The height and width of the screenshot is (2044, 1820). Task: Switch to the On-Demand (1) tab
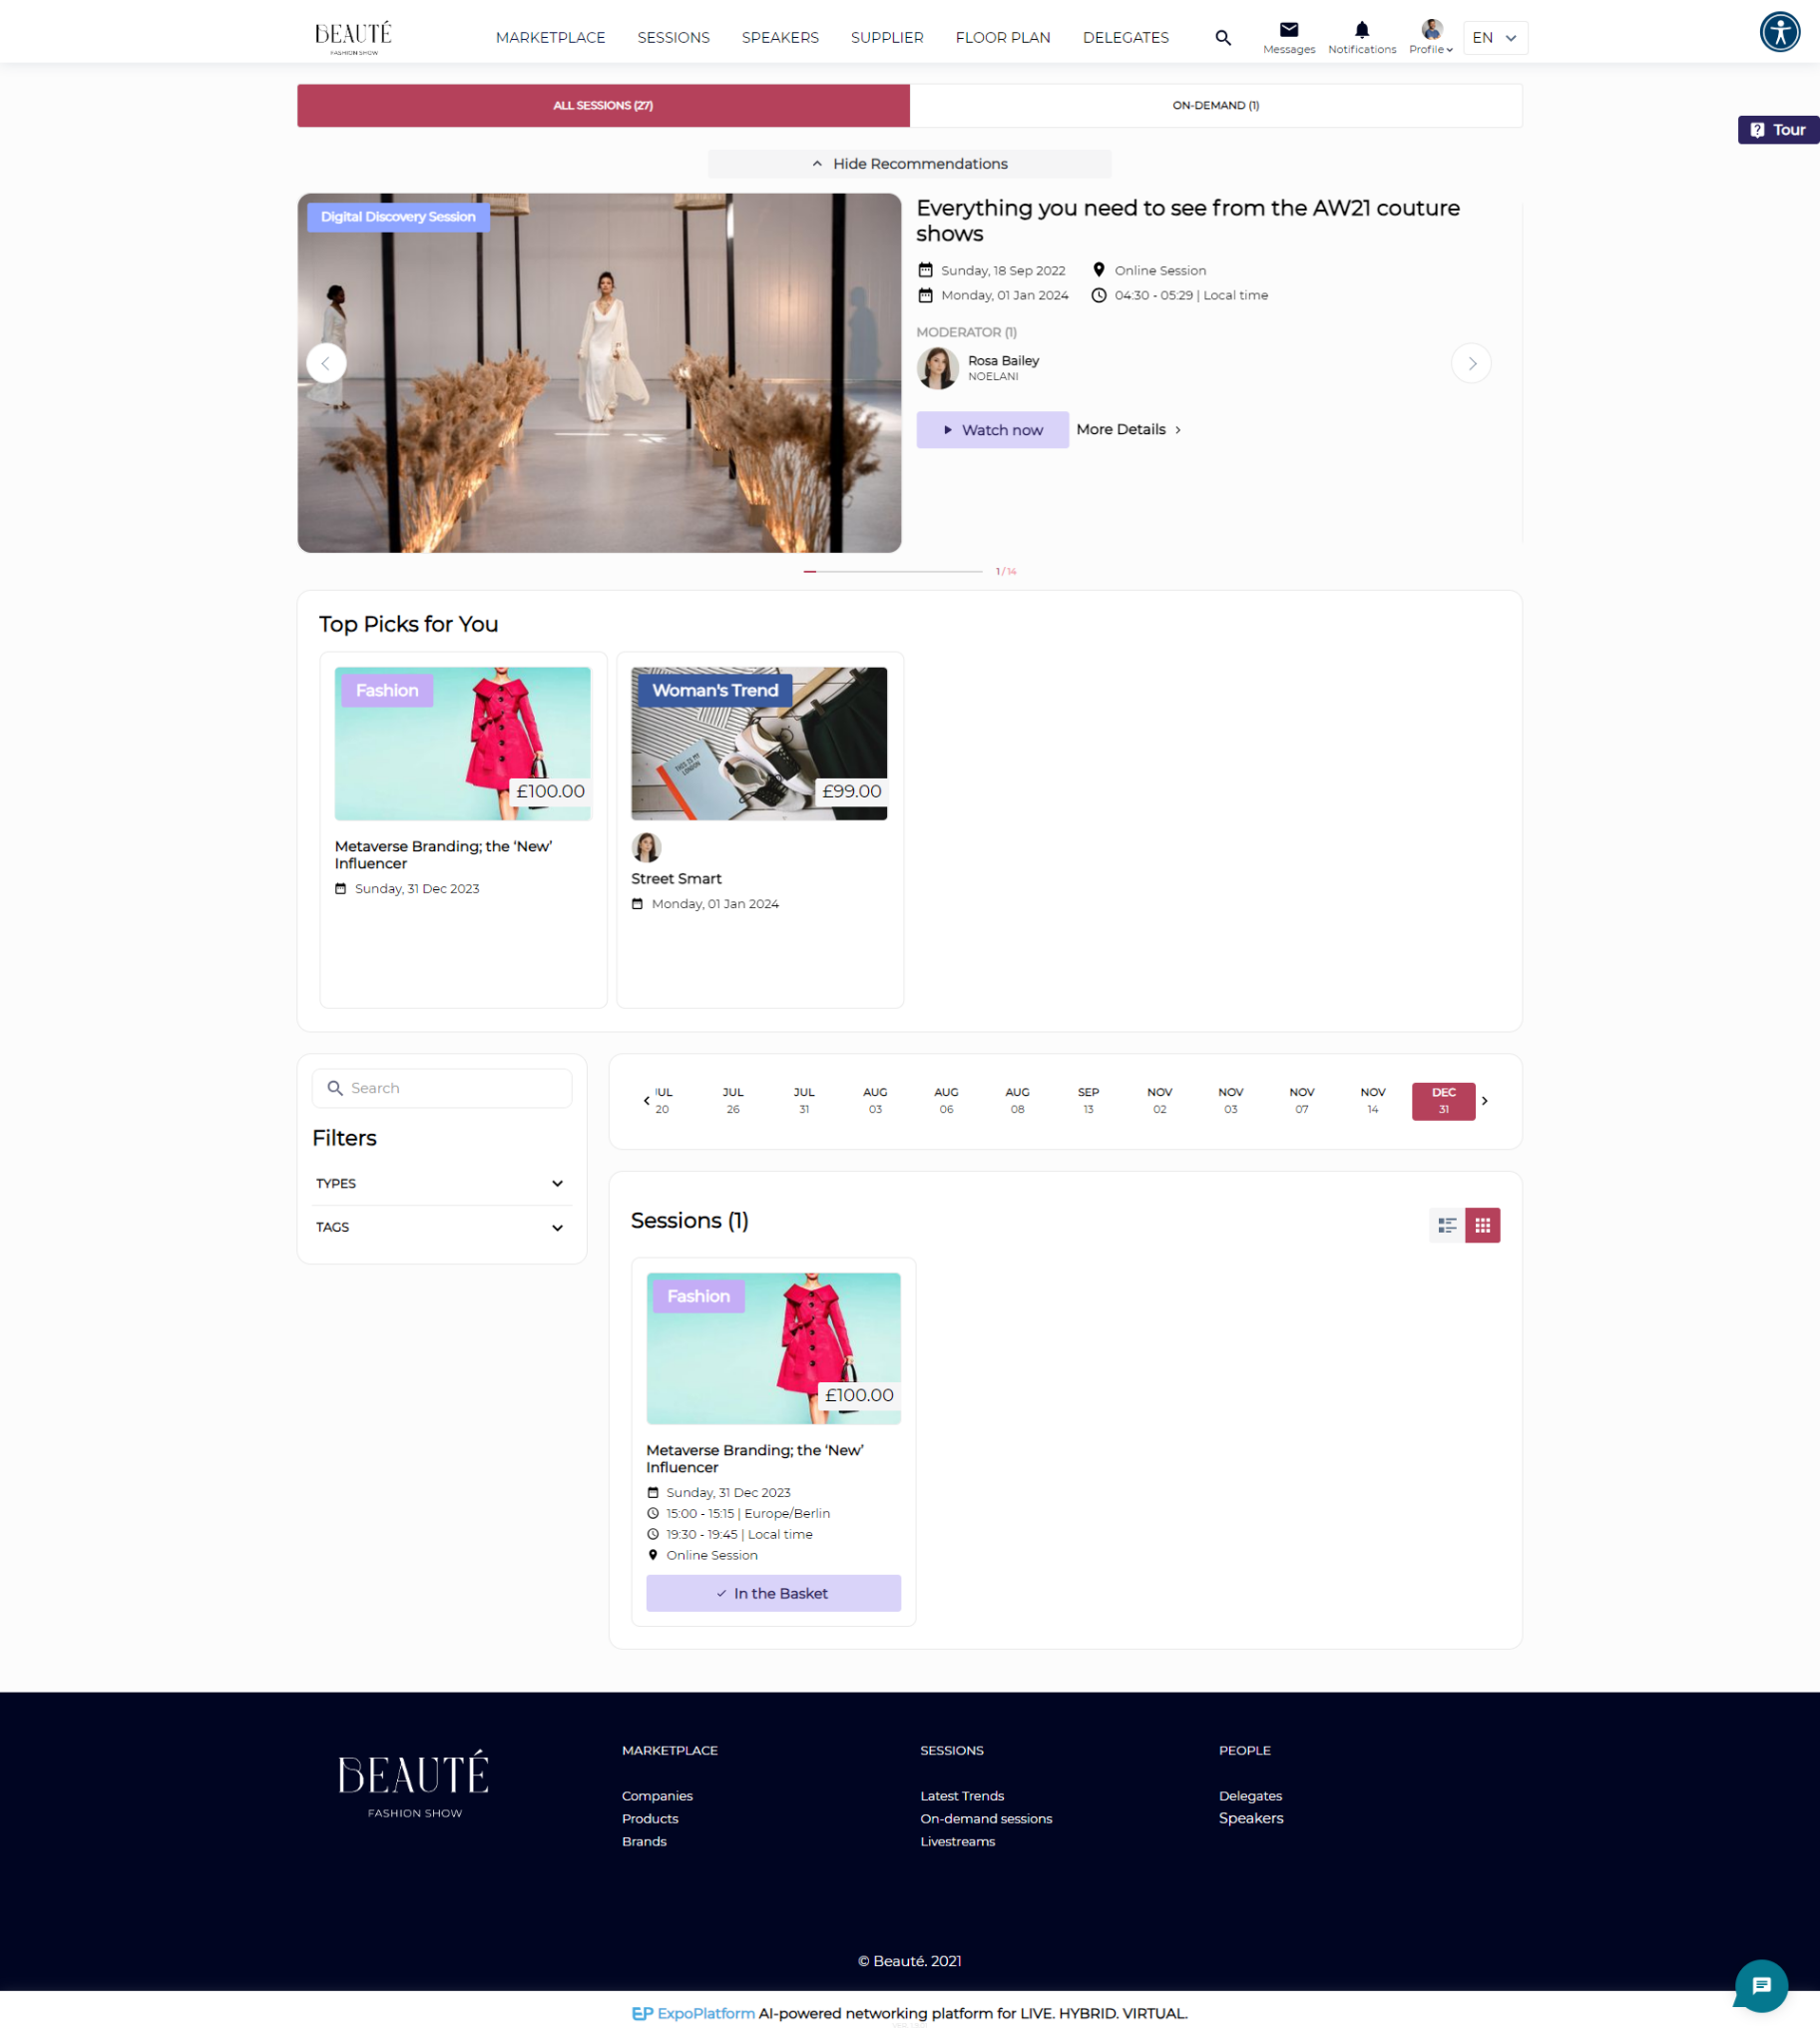1216,105
